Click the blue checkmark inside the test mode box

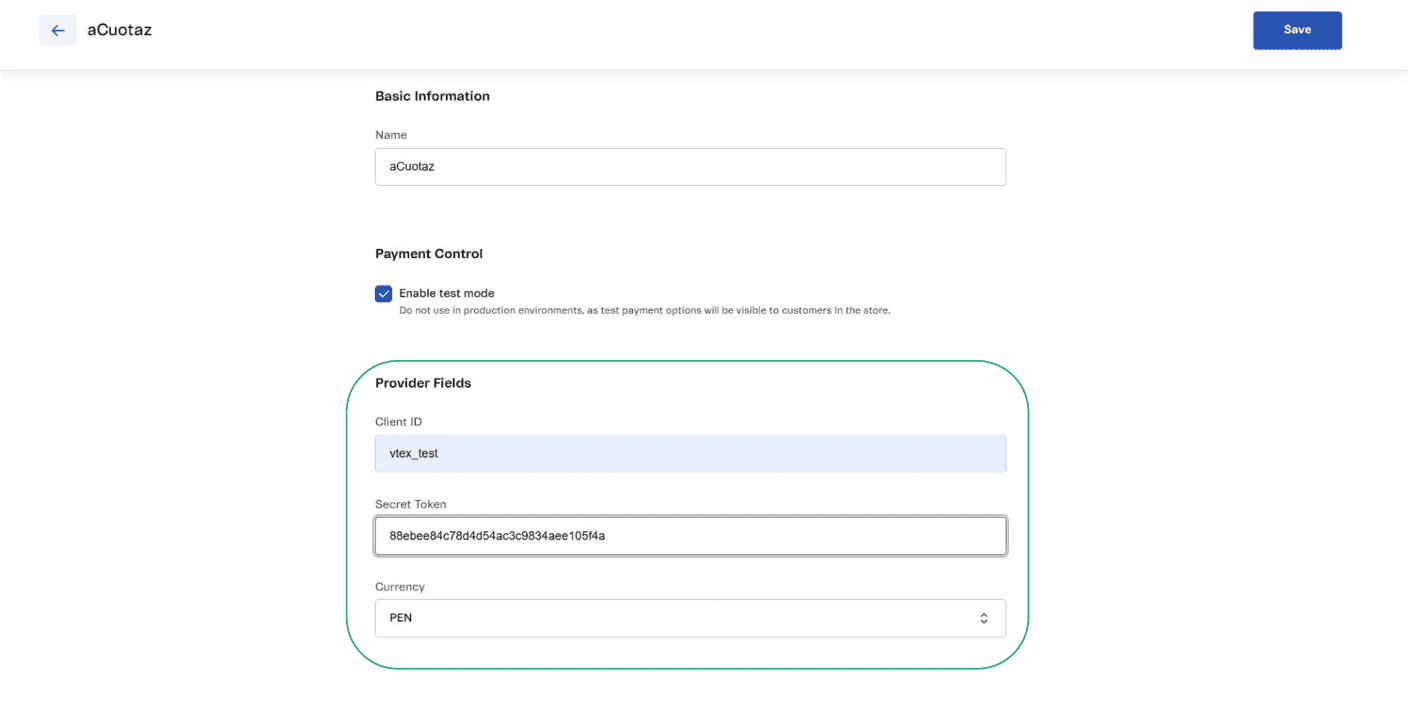pos(383,293)
